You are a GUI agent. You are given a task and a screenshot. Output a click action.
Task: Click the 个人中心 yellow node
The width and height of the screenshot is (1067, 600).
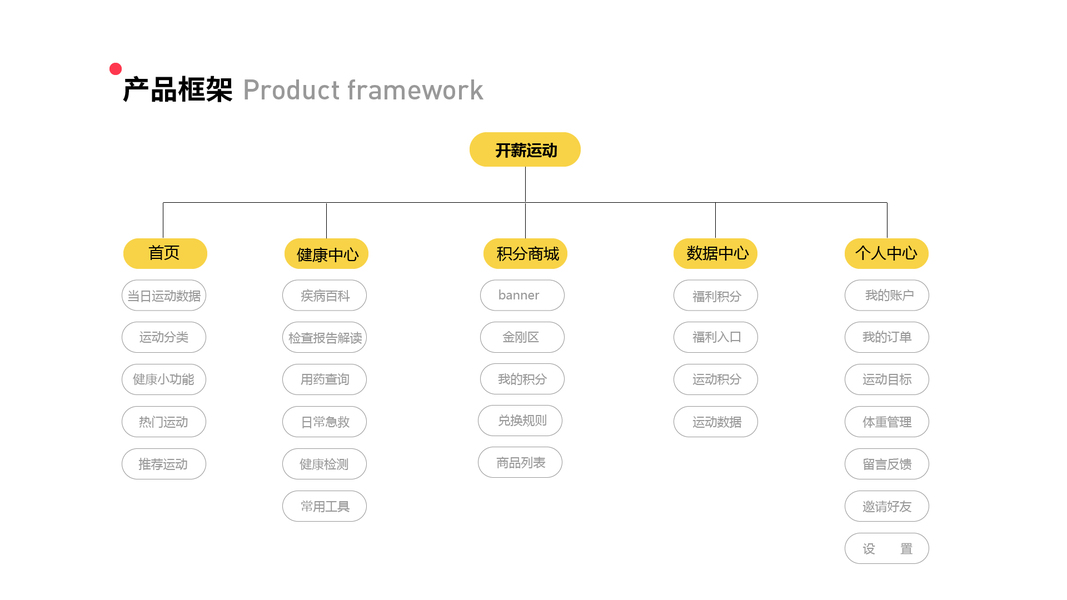point(886,254)
